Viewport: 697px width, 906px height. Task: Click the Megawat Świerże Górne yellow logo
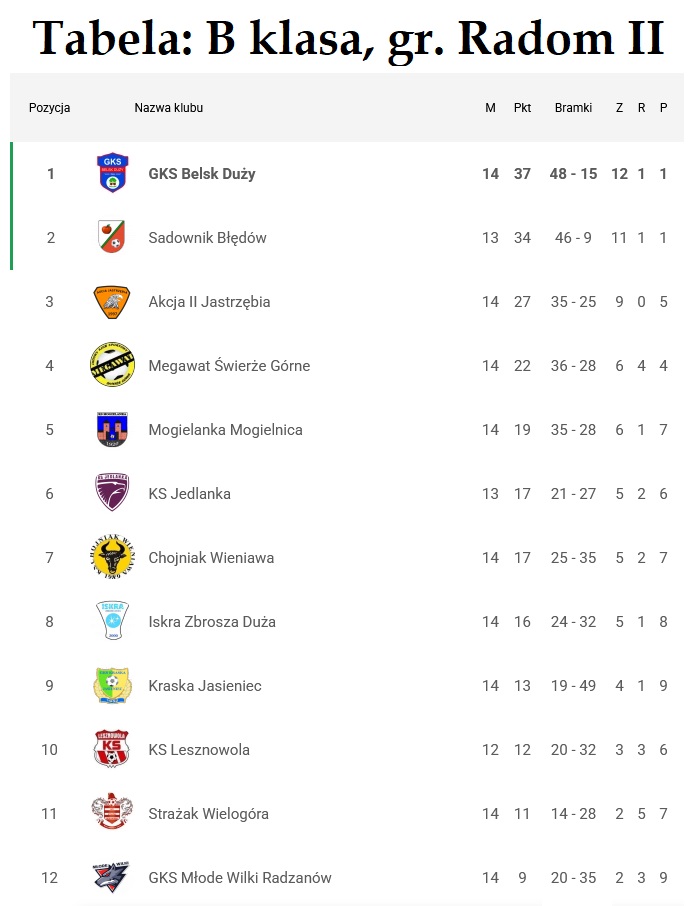pyautogui.click(x=112, y=365)
